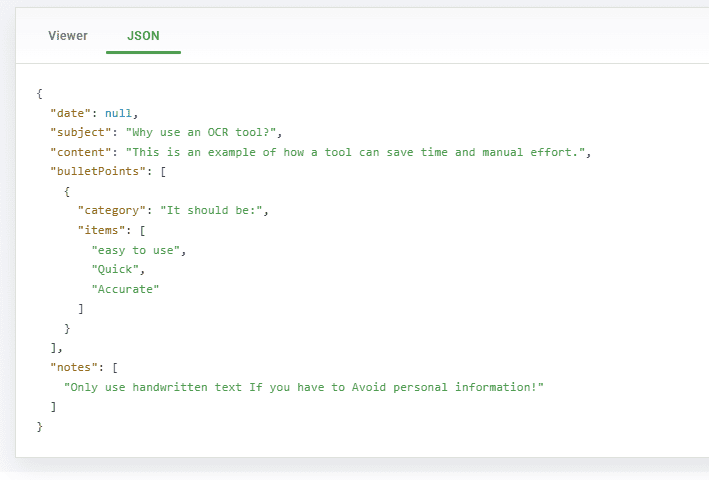Screen dimensions: 709x480
Task: Click the "Why use an OCR tool?" string
Action: [204, 132]
